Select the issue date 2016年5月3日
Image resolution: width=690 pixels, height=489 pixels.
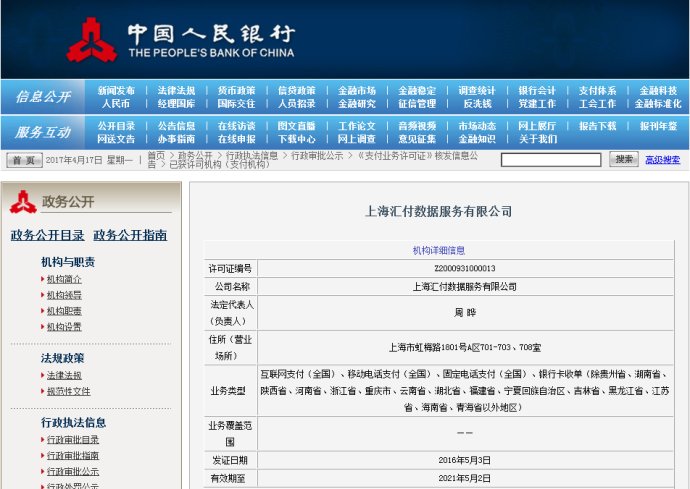tap(465, 460)
